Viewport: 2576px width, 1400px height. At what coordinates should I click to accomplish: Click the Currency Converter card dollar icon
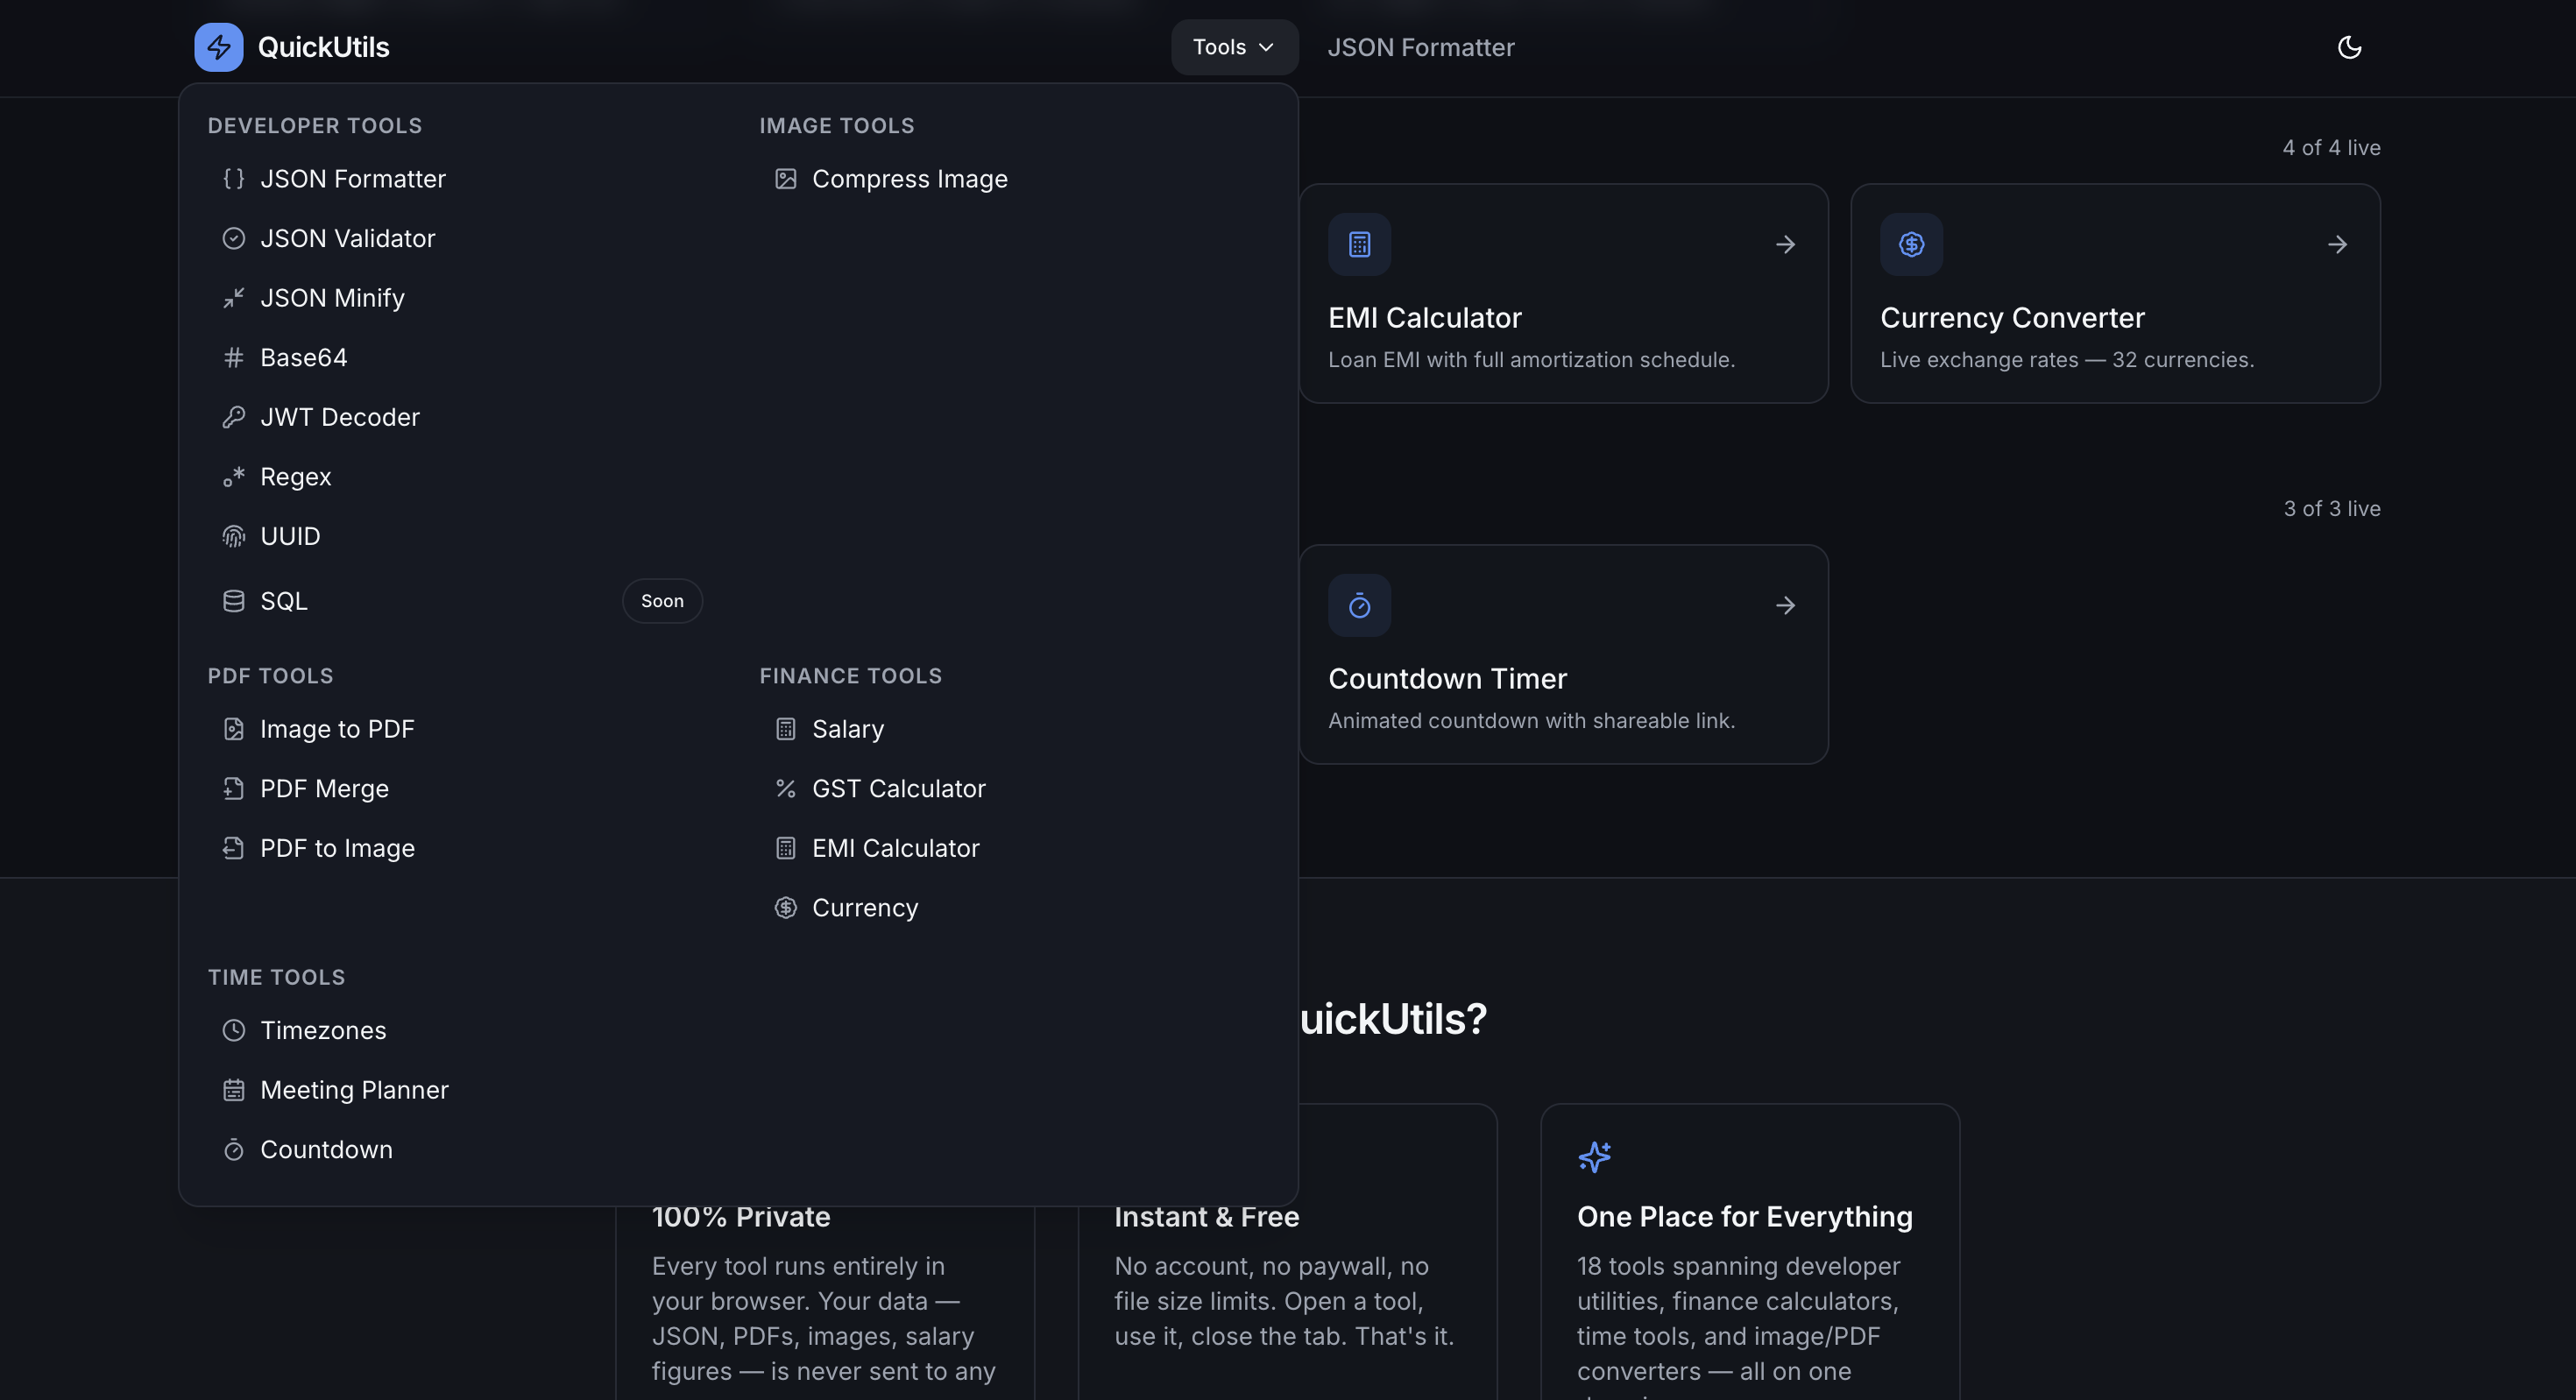pyautogui.click(x=1911, y=244)
